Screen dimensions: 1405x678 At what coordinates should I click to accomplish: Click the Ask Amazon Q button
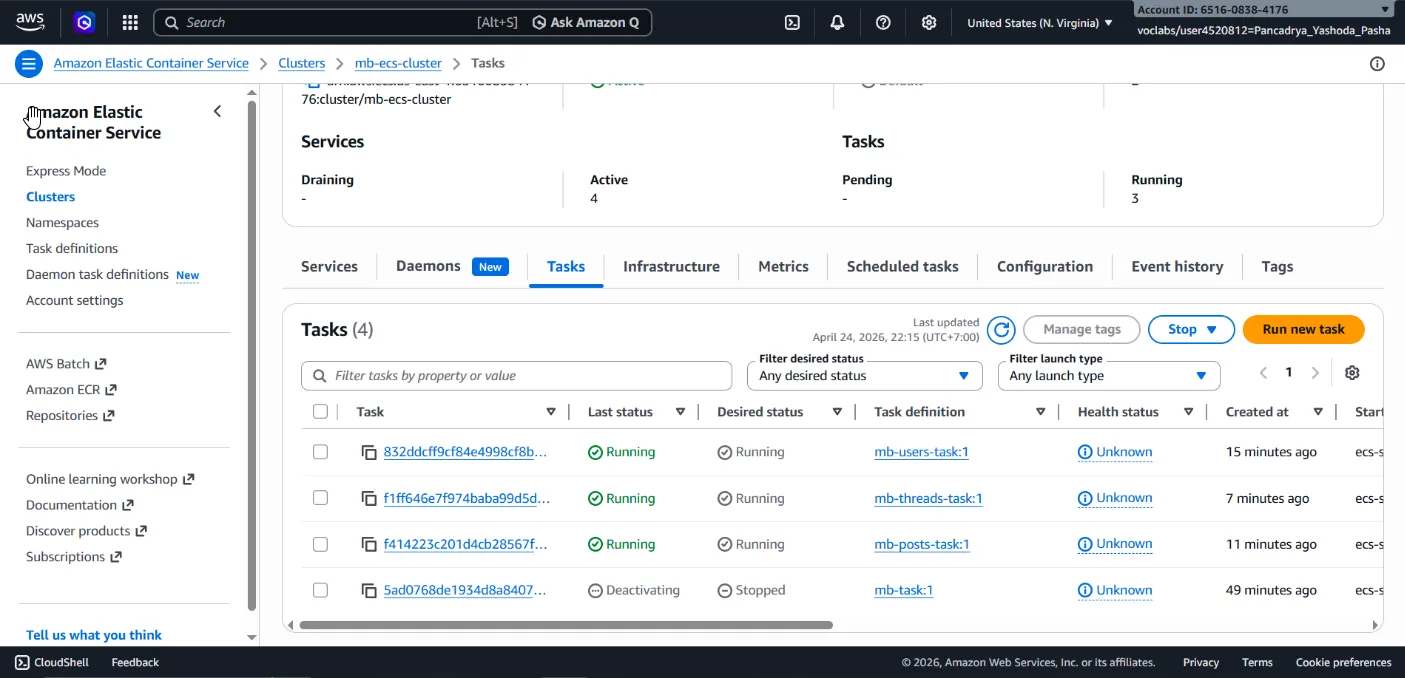(x=586, y=22)
